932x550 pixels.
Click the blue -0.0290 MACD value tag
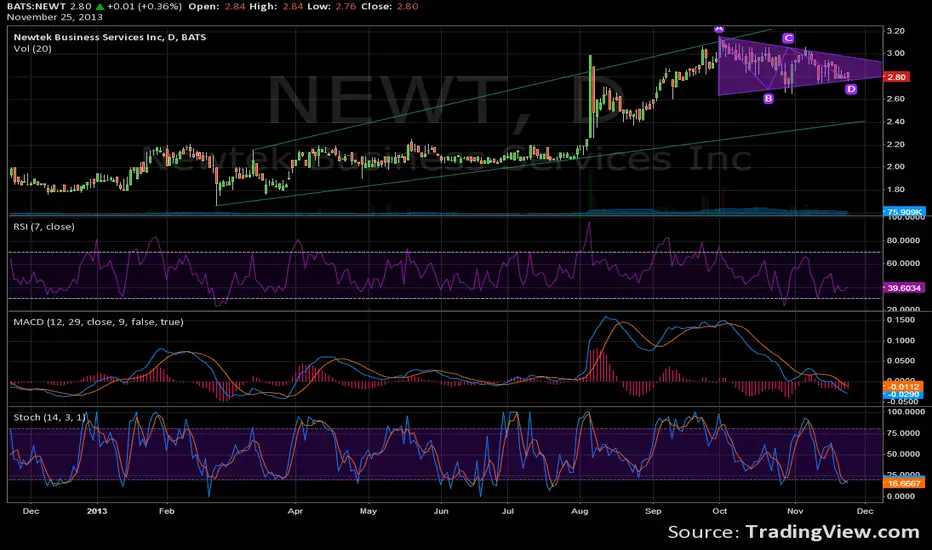point(903,395)
